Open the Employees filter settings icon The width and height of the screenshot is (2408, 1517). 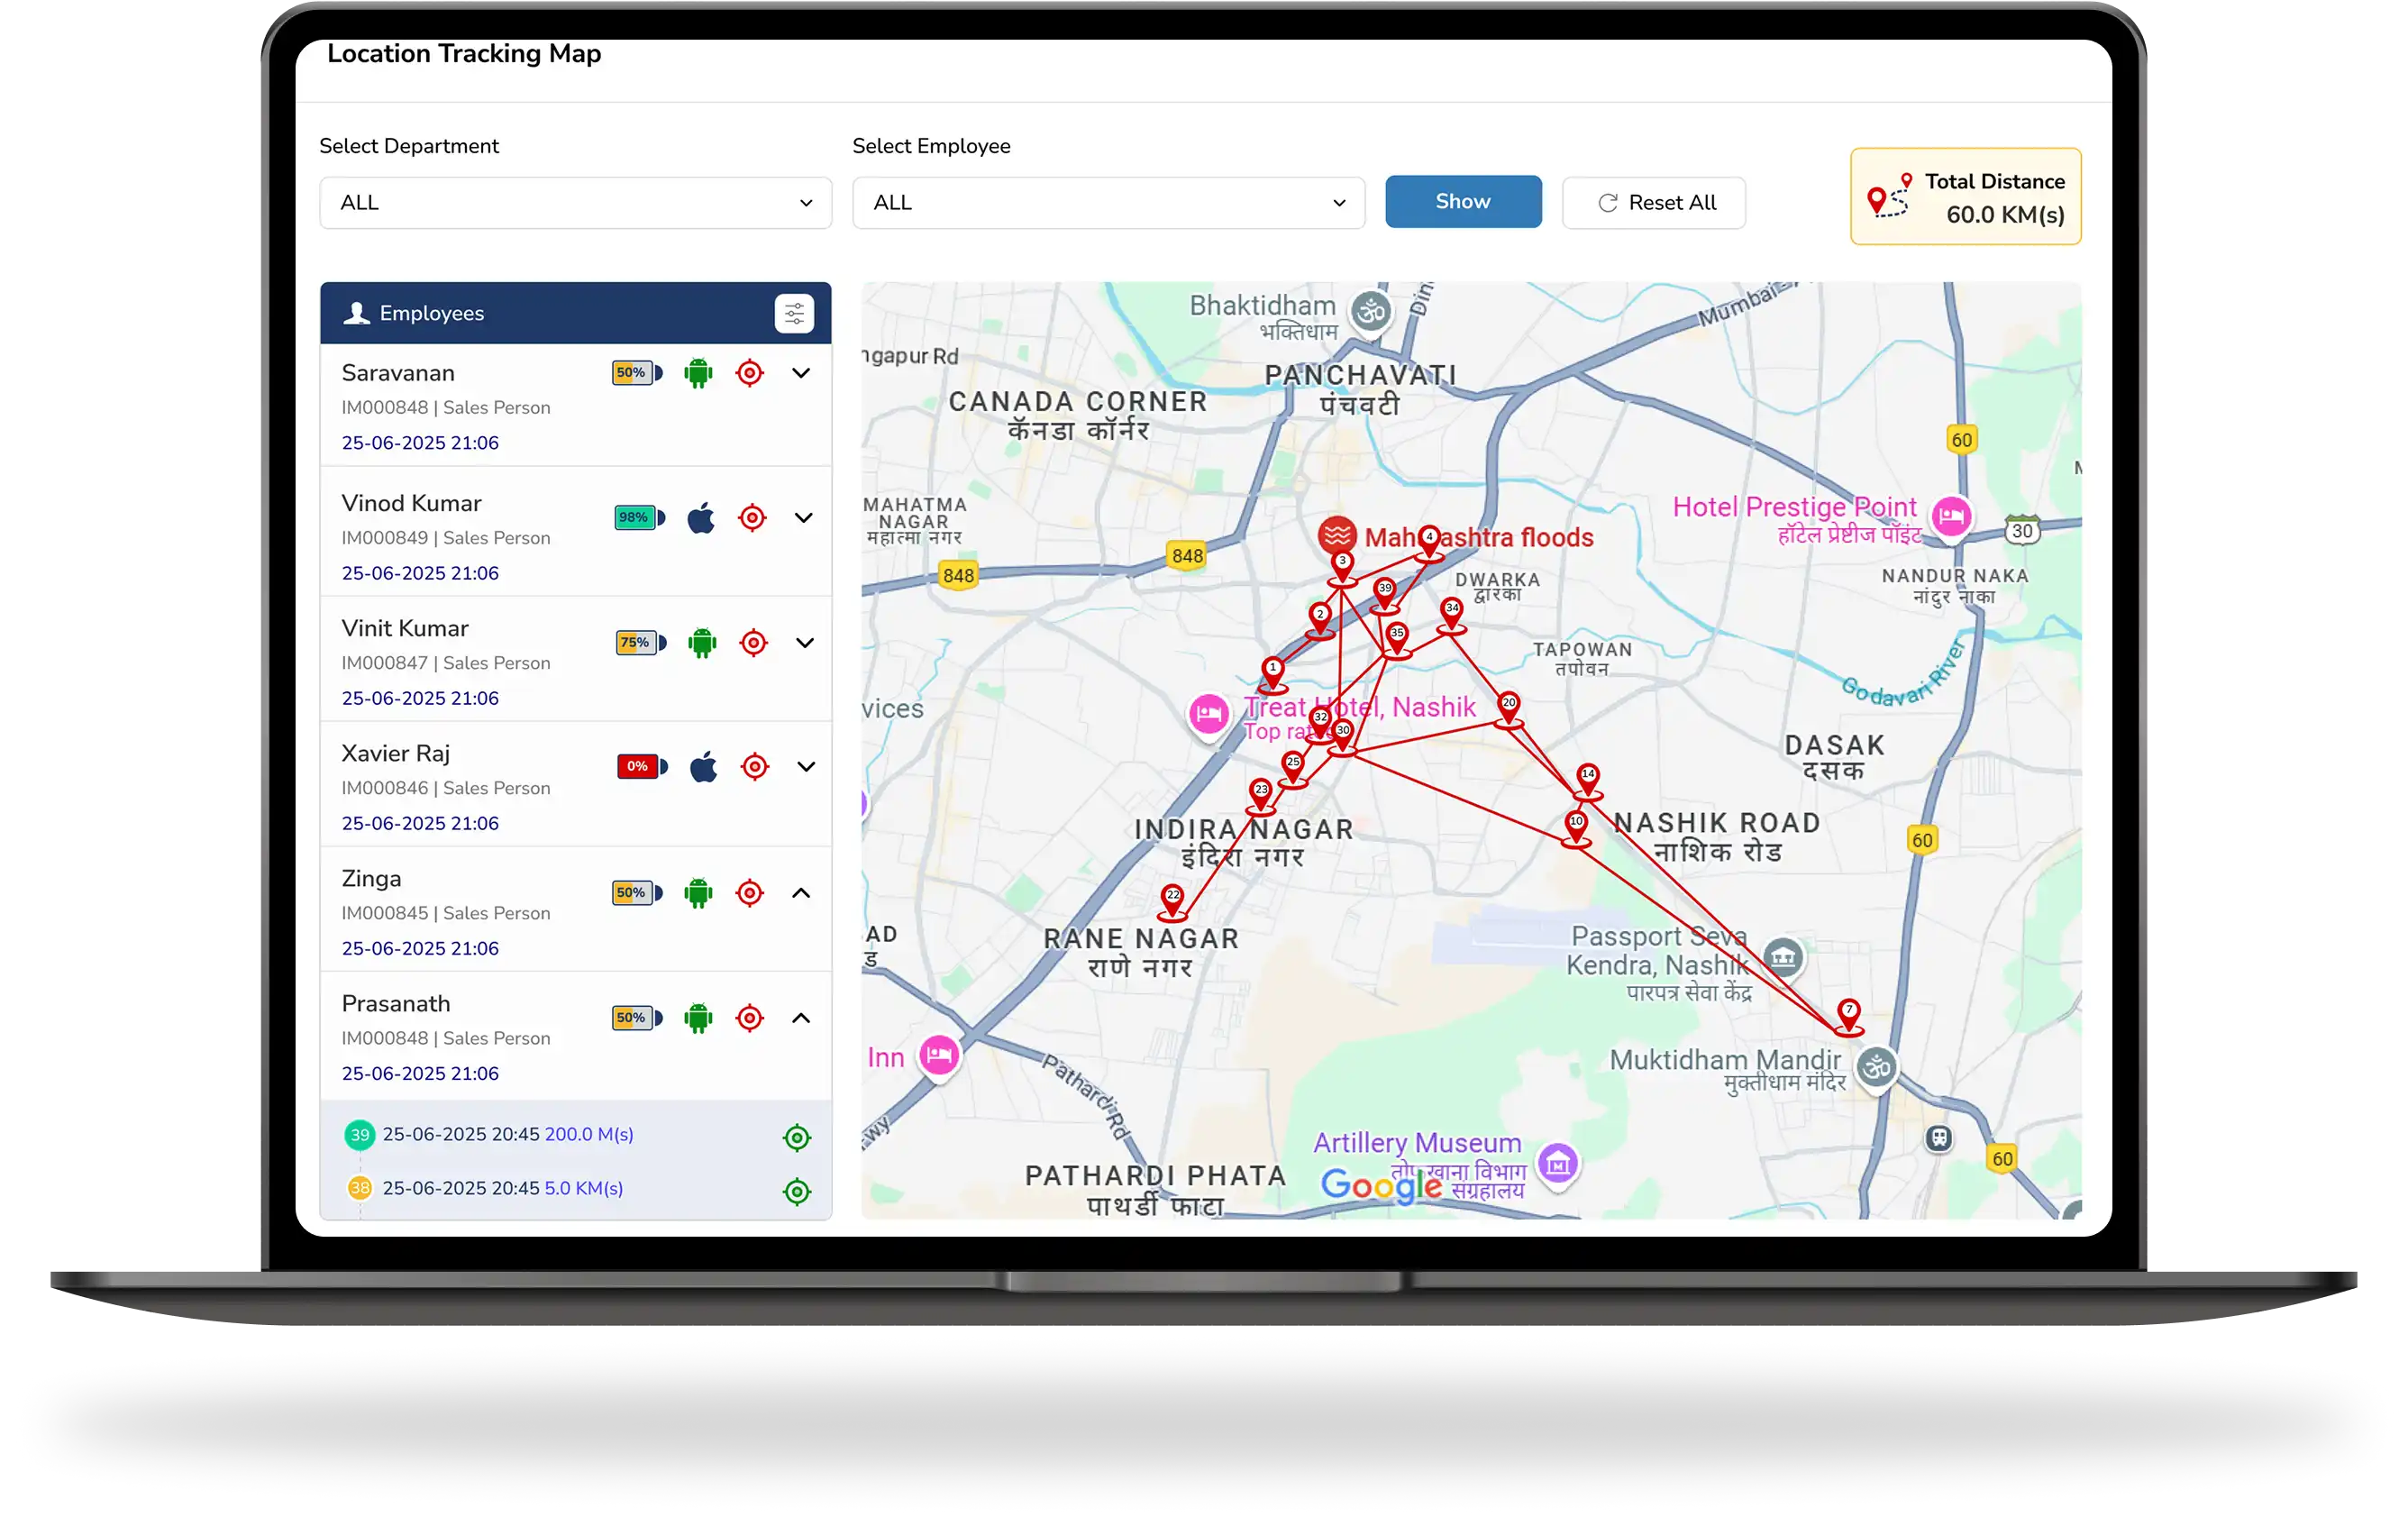coord(794,314)
